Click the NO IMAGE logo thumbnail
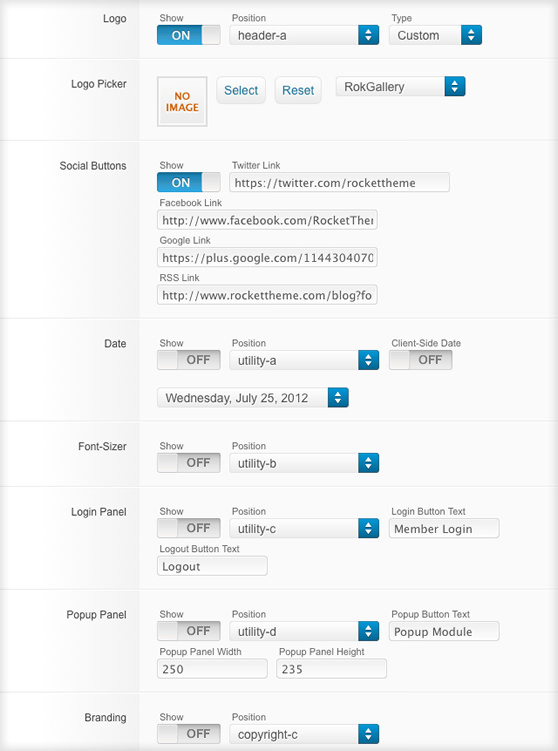 click(x=182, y=102)
